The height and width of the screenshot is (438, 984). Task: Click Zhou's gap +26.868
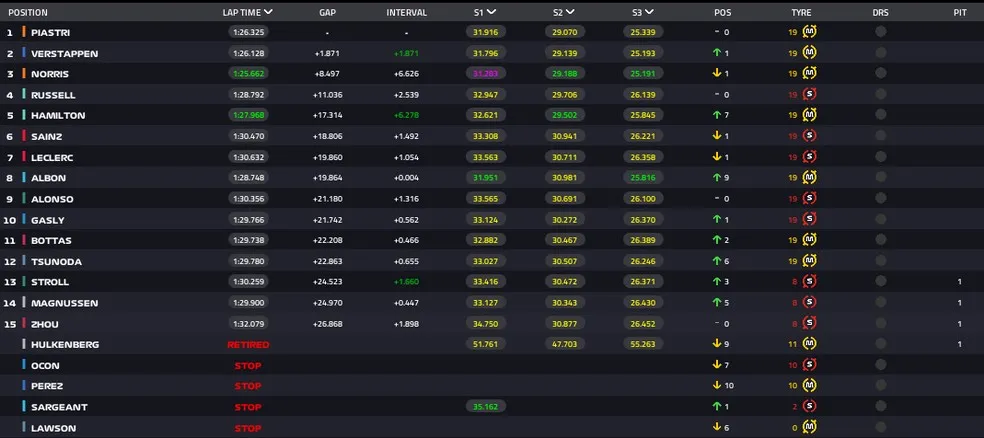point(328,324)
